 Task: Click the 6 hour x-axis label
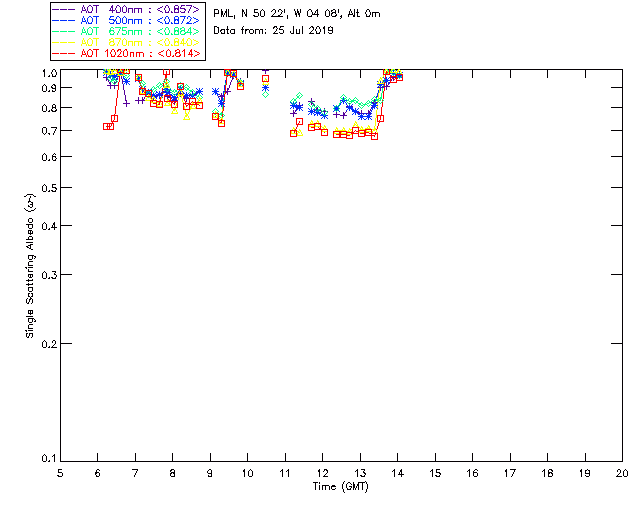[98, 473]
